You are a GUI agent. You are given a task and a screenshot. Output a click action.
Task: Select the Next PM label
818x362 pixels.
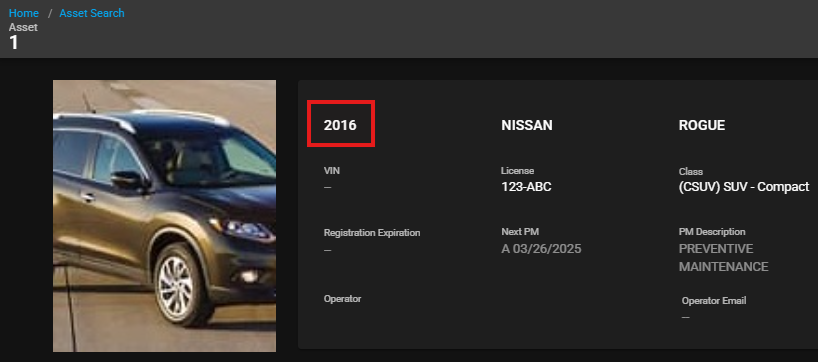coord(520,232)
